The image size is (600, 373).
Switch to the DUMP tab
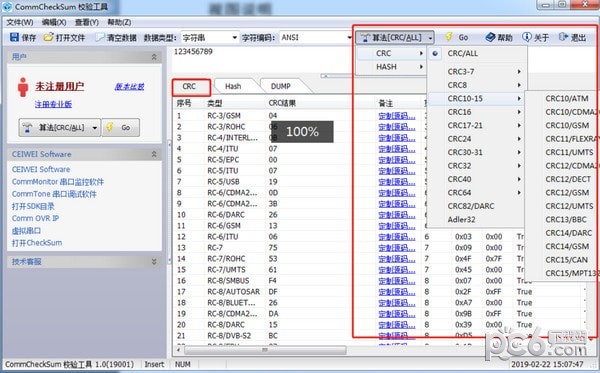coord(281,86)
